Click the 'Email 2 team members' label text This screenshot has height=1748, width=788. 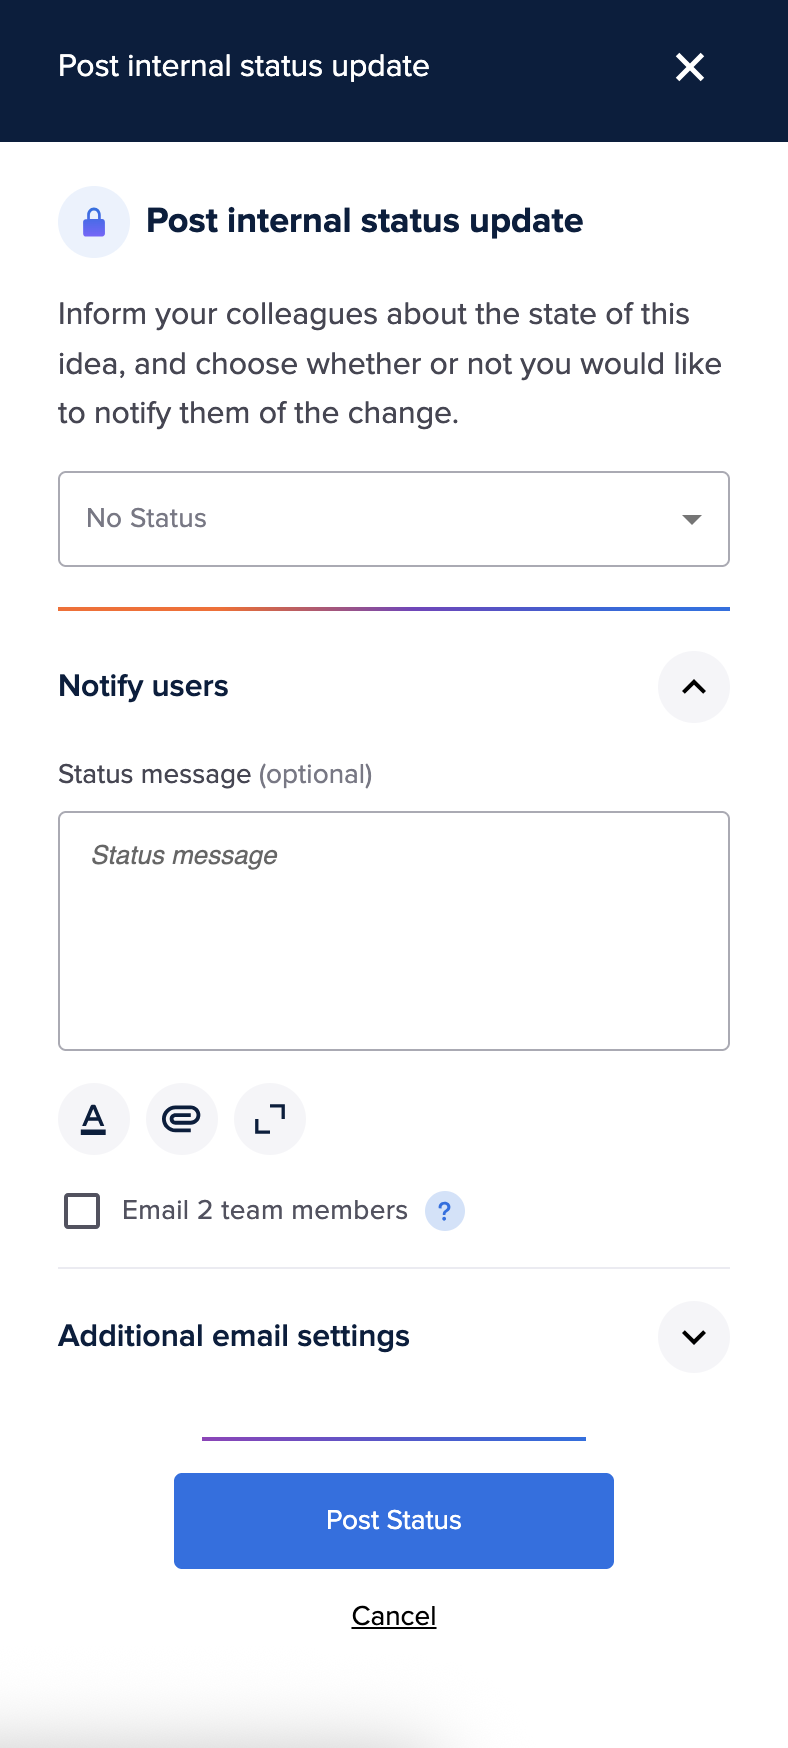pyautogui.click(x=265, y=1211)
